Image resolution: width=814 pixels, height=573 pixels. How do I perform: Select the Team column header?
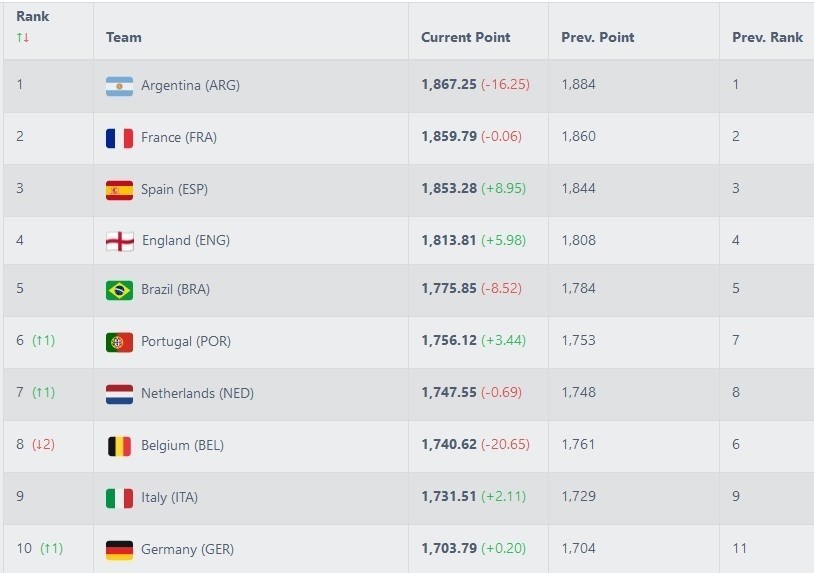124,37
